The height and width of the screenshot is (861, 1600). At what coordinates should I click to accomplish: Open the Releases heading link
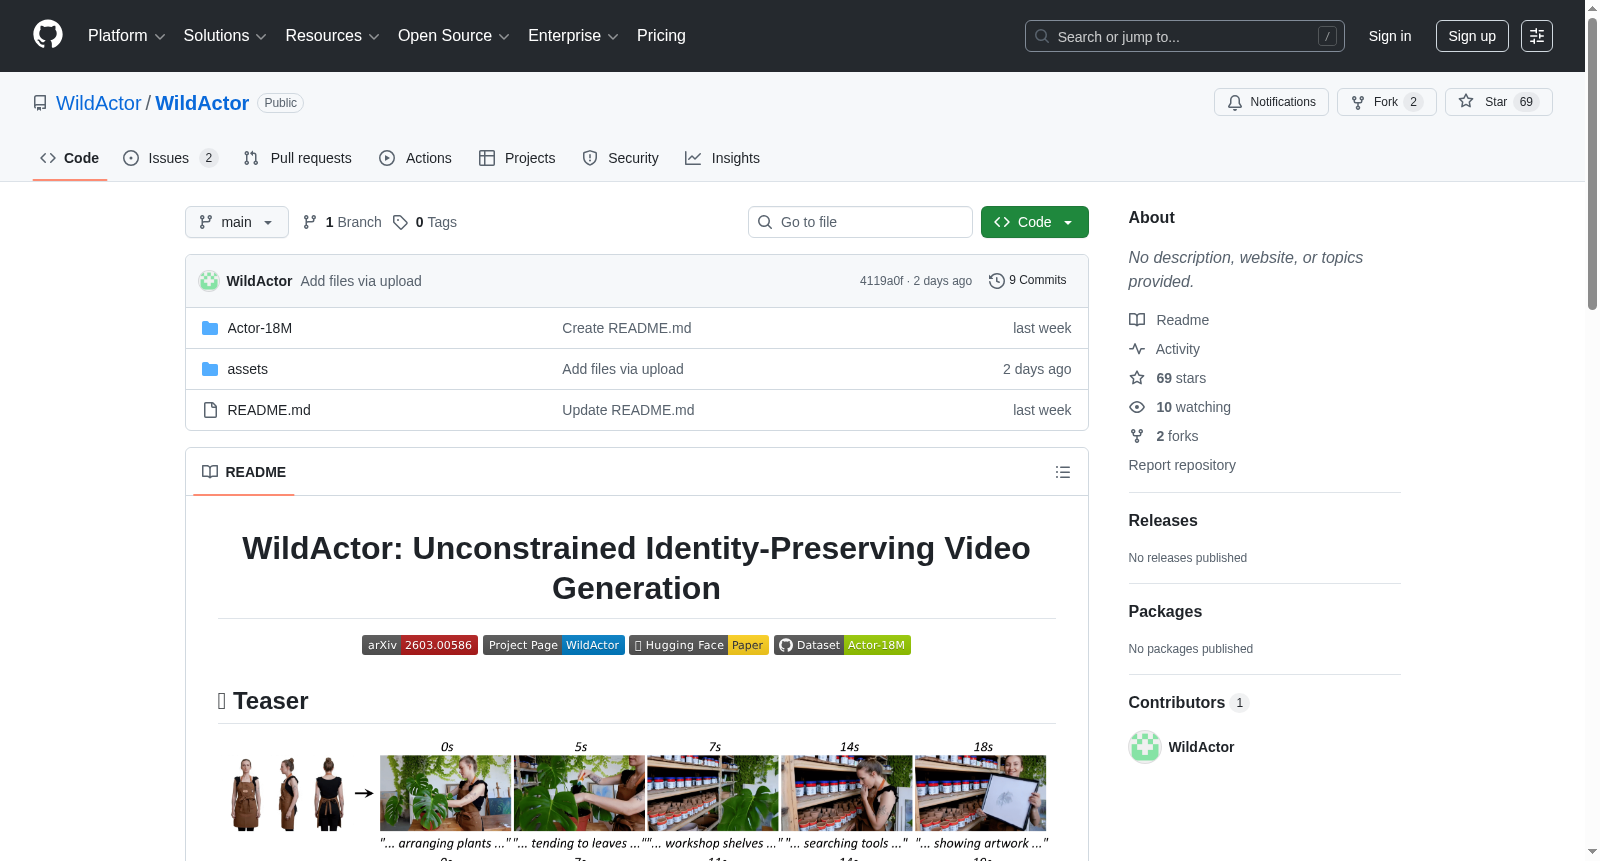coord(1163,521)
